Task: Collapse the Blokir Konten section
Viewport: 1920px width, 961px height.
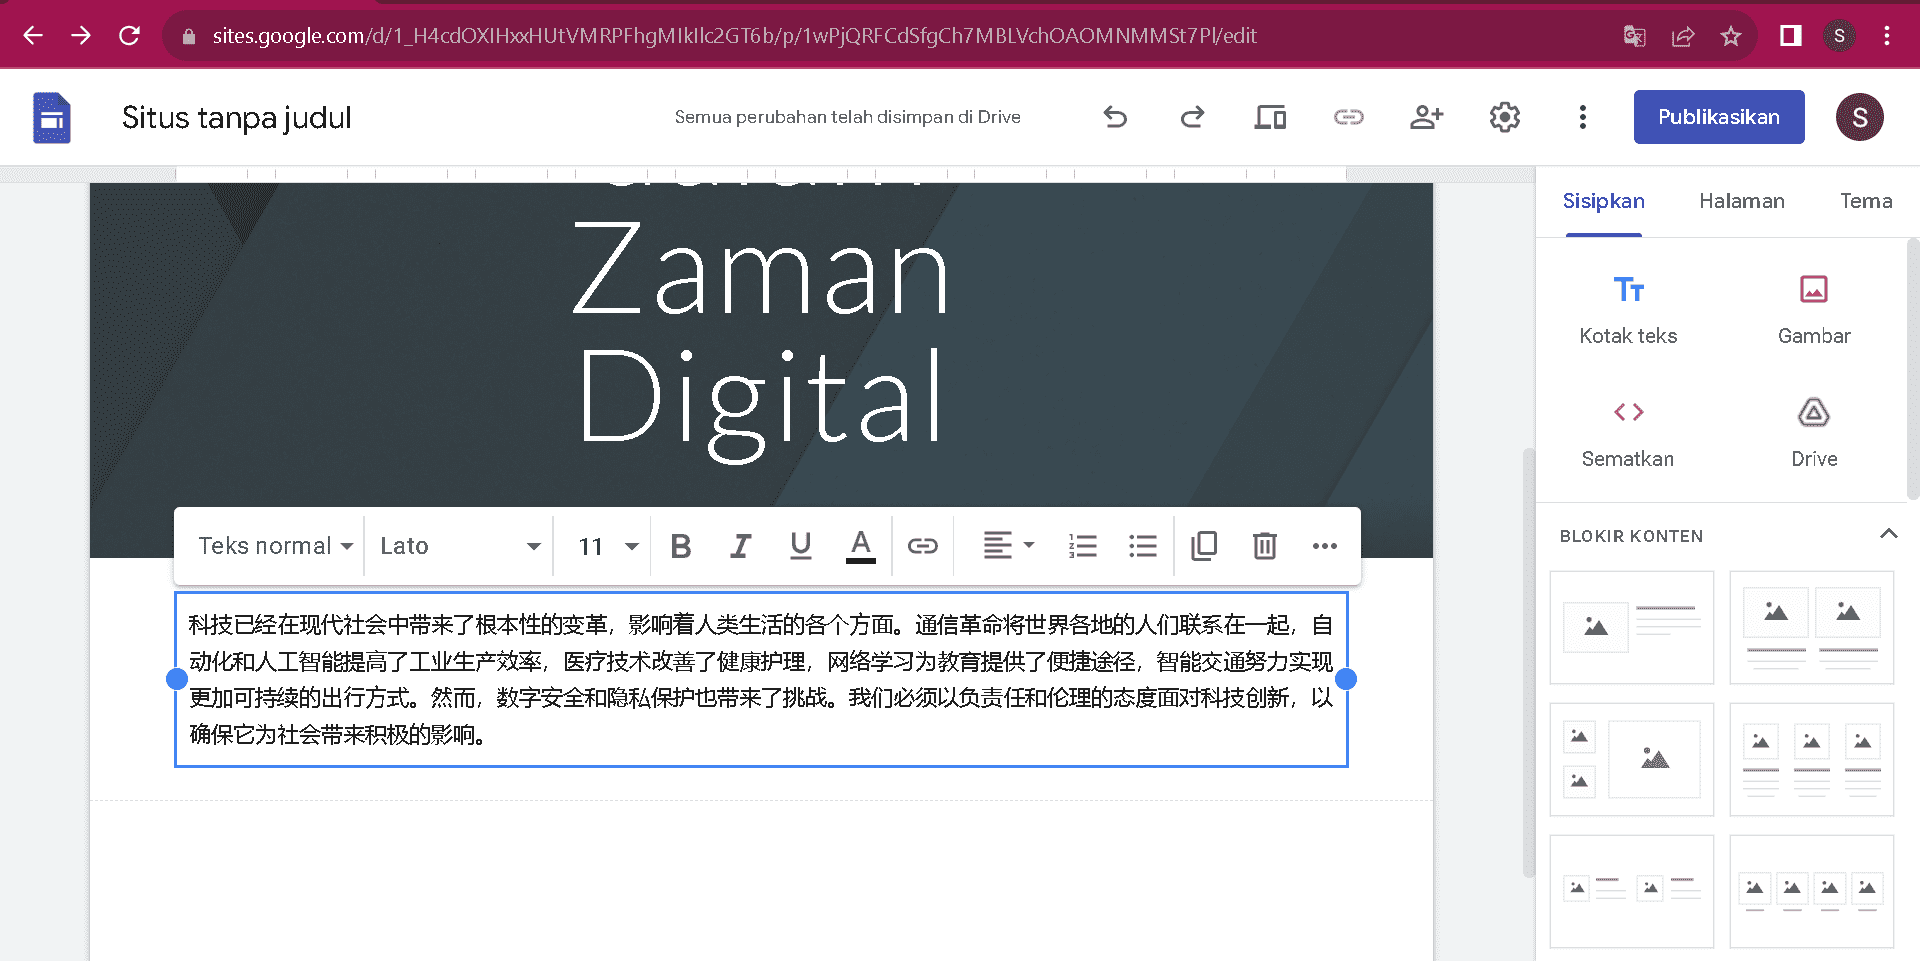Action: click(1888, 534)
